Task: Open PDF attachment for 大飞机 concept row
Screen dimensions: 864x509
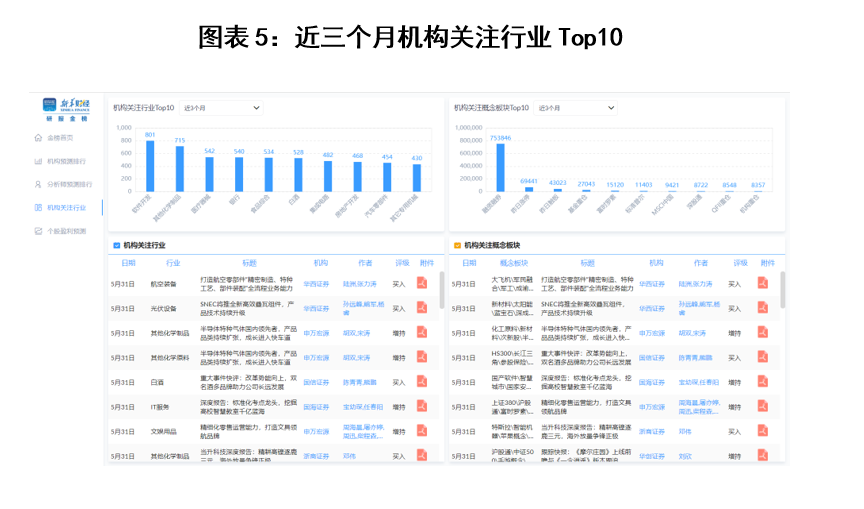Action: pyautogui.click(x=763, y=284)
